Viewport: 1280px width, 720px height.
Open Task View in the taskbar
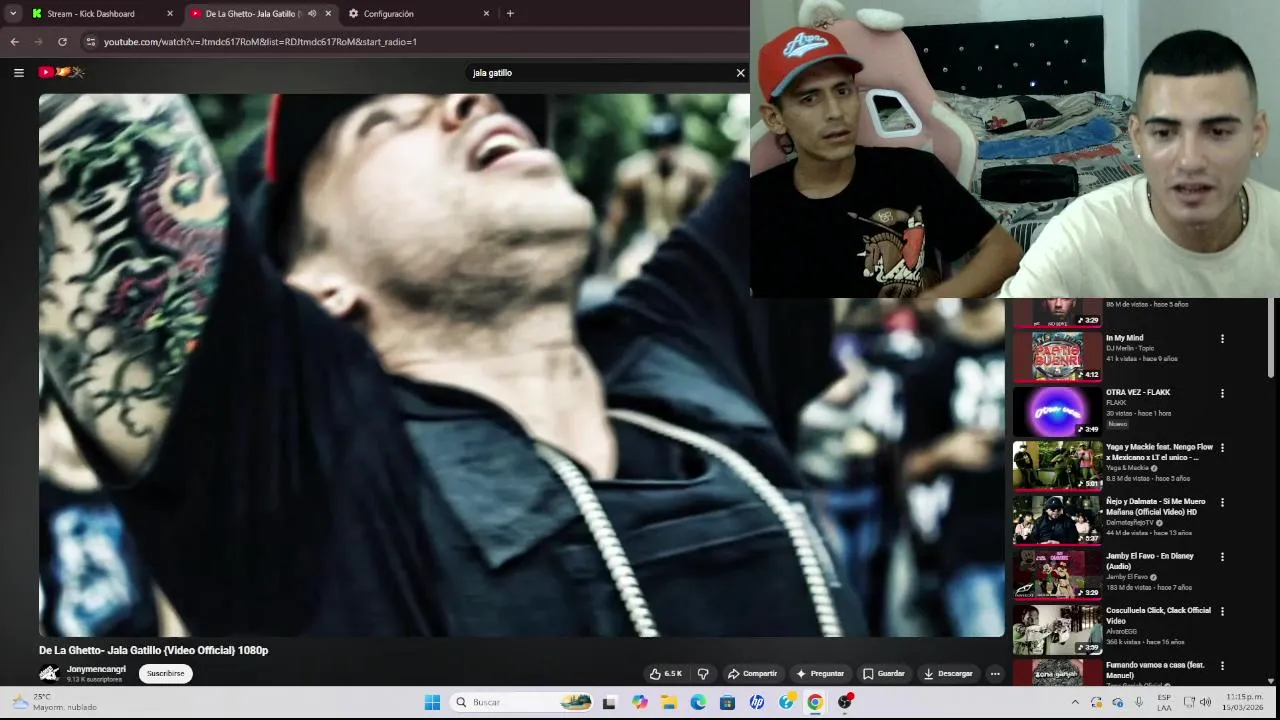609,702
